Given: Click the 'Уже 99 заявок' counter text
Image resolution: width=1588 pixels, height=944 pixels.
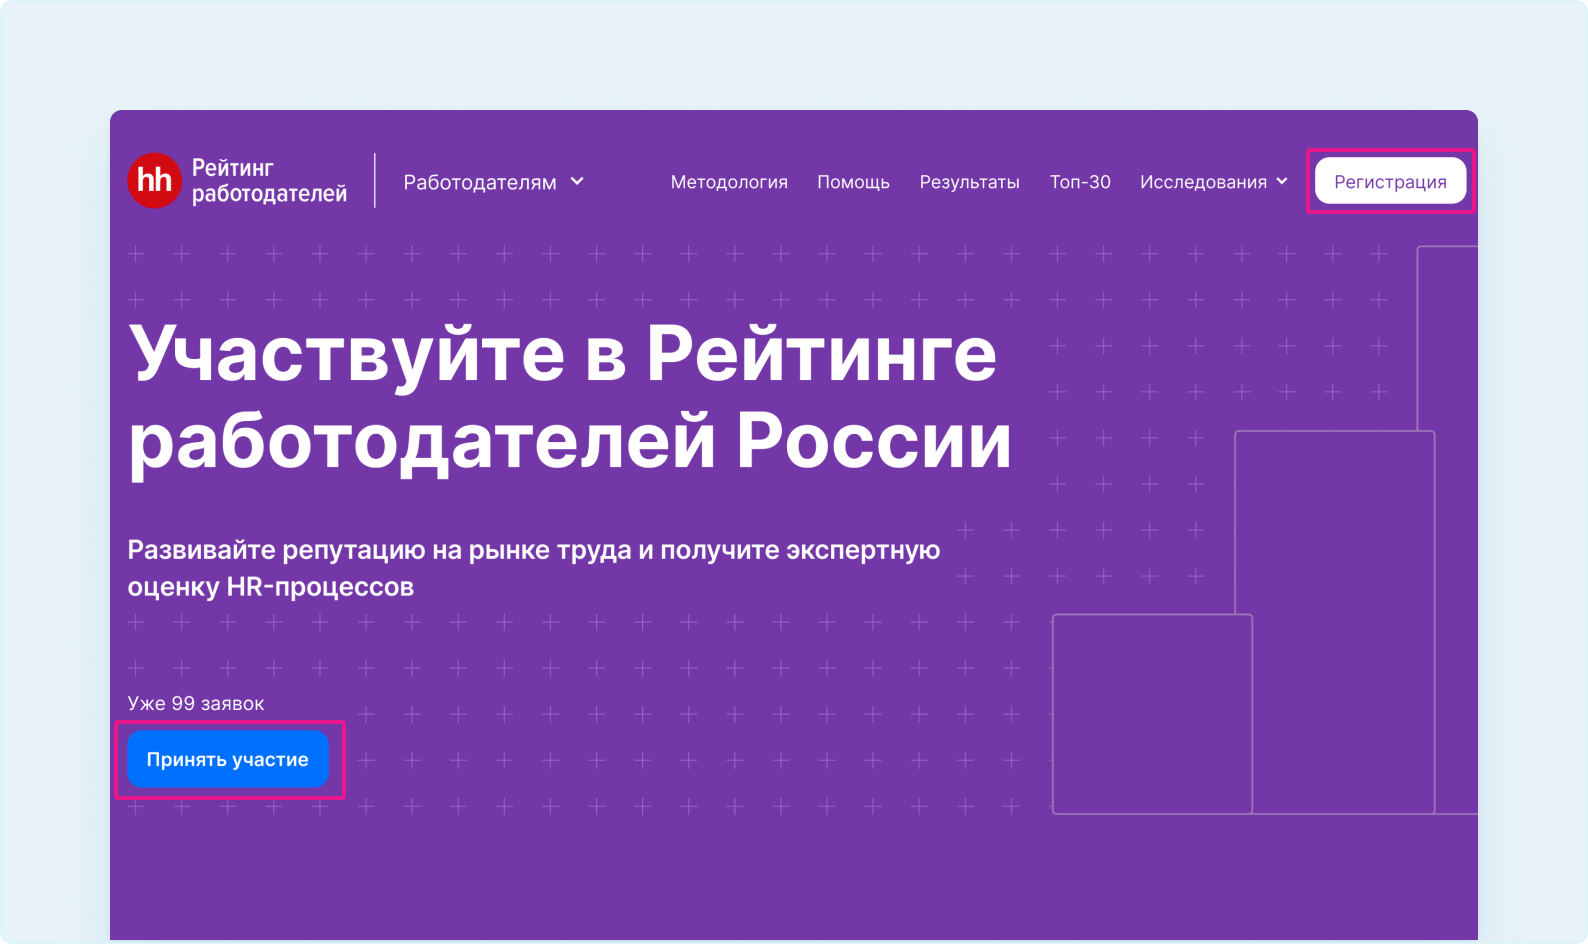Looking at the screenshot, I should coord(196,703).
